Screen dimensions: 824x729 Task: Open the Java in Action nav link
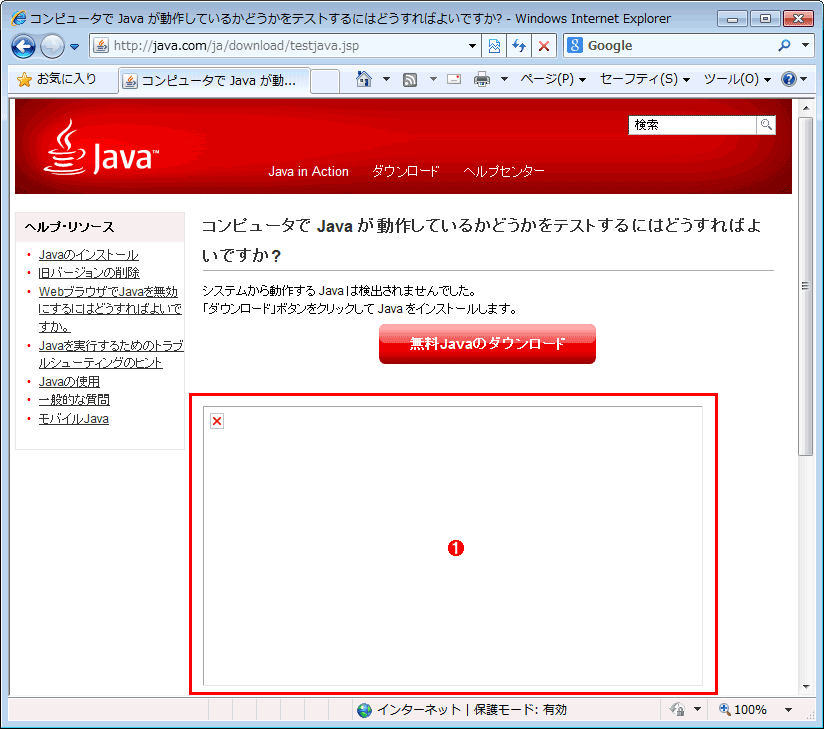pyautogui.click(x=308, y=171)
